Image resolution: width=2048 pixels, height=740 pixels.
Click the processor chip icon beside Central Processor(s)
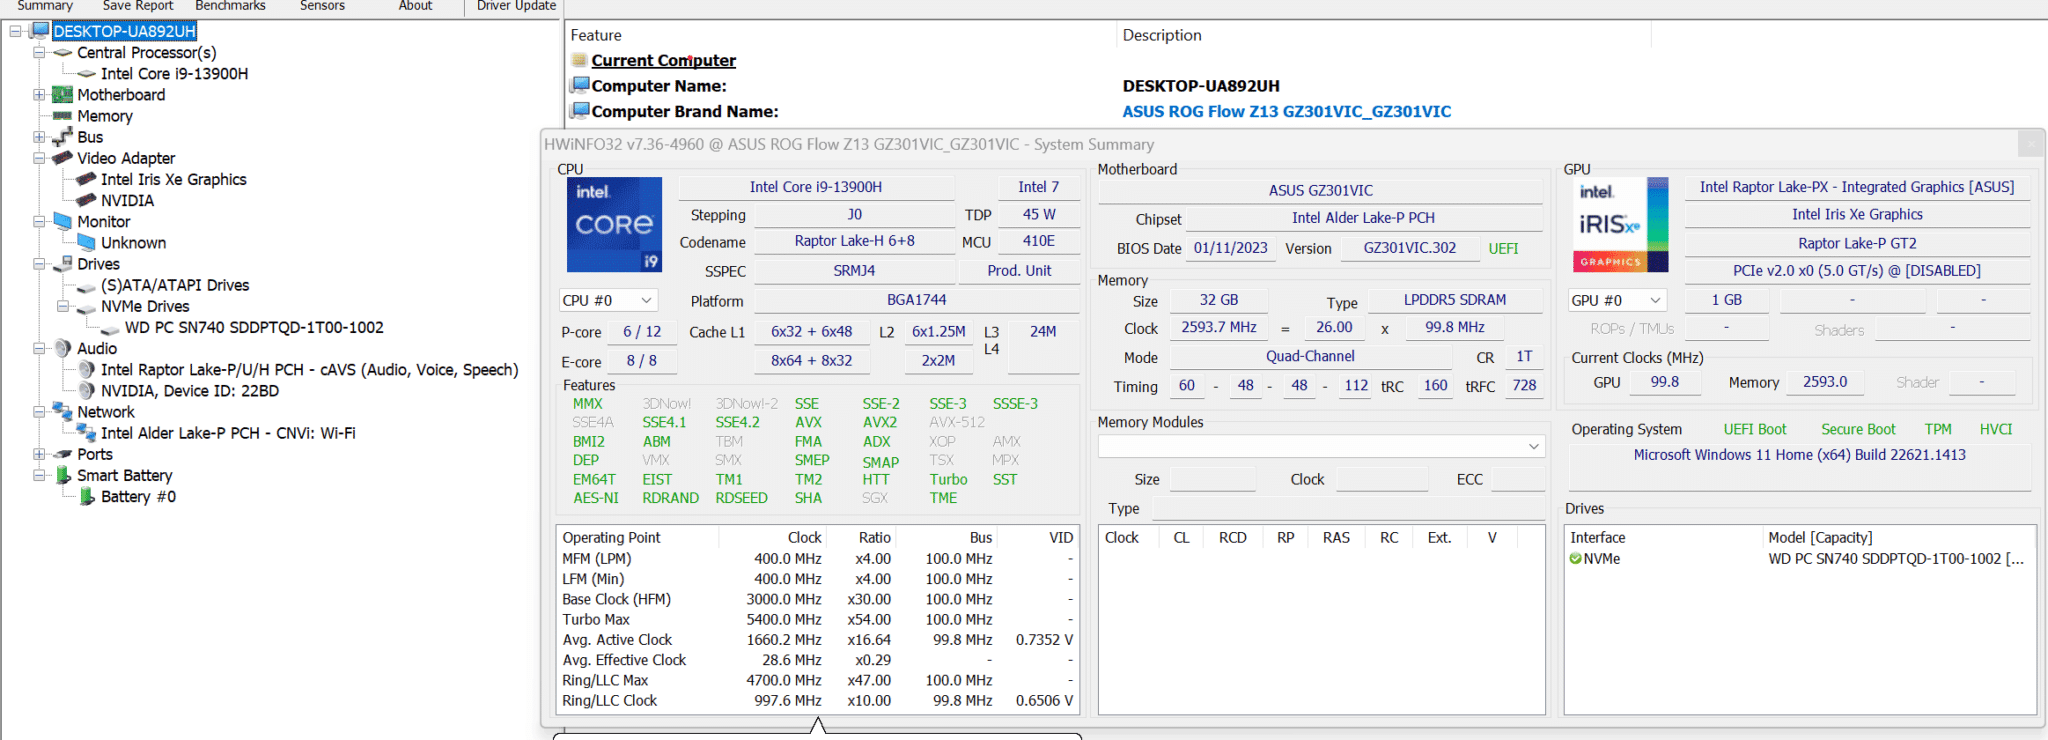63,53
